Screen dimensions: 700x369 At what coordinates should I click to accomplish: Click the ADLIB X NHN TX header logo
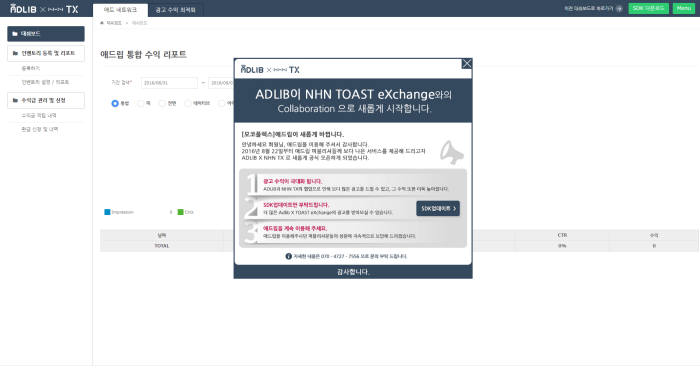[x=44, y=8]
